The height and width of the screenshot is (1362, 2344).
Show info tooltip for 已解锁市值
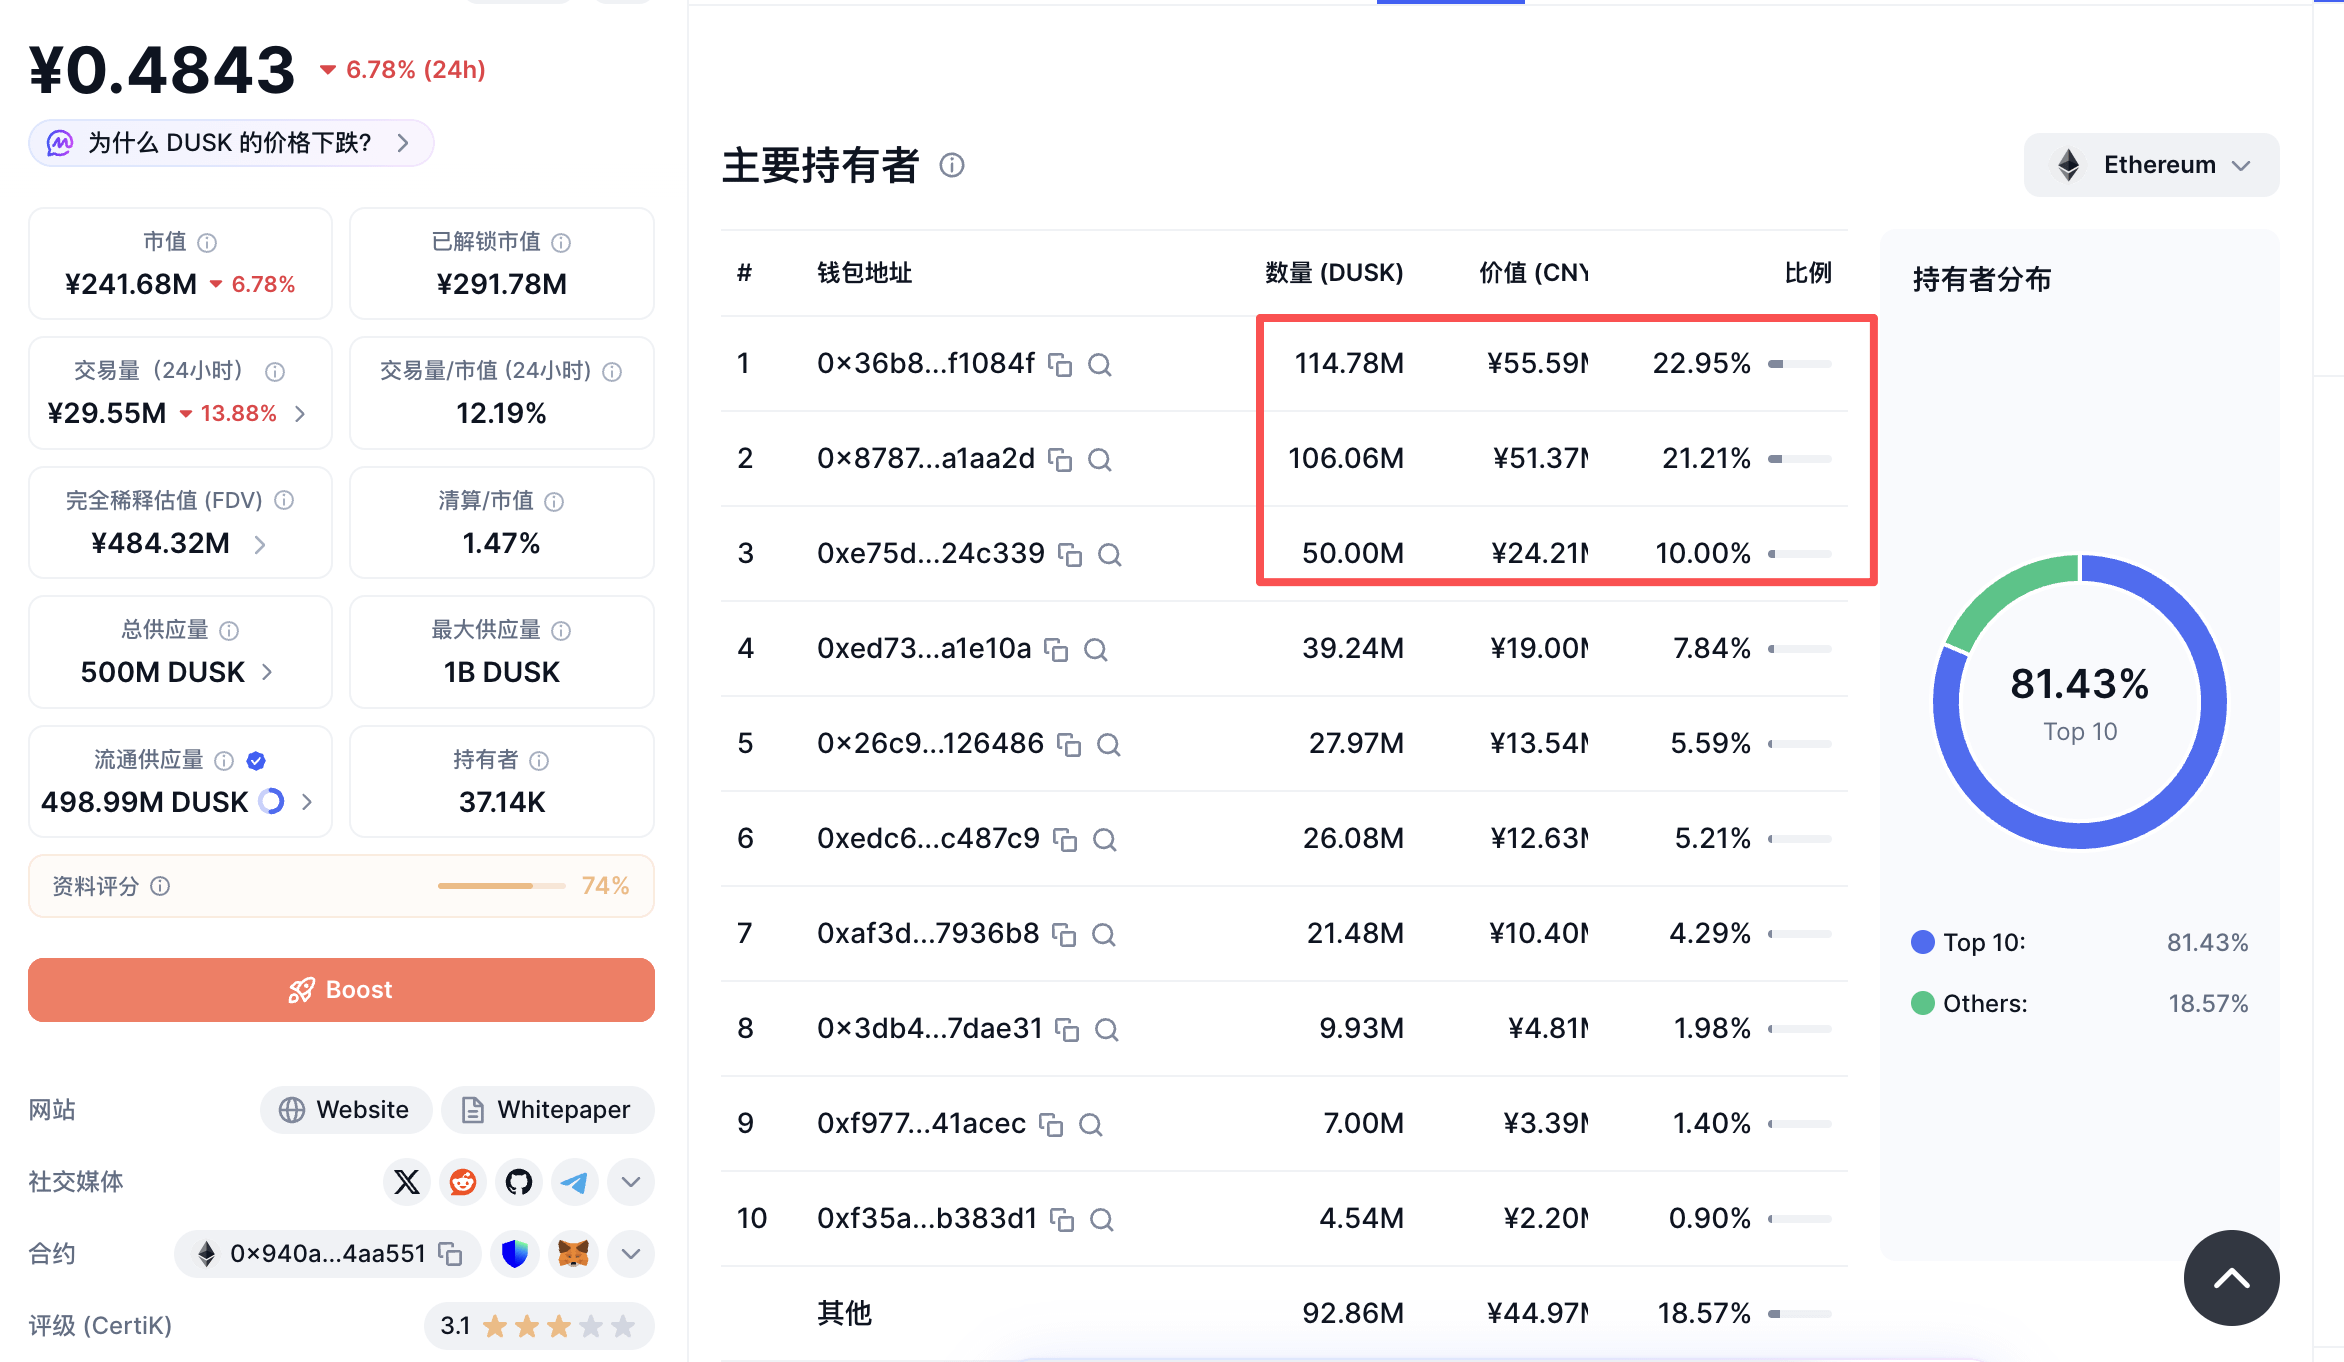tap(561, 243)
